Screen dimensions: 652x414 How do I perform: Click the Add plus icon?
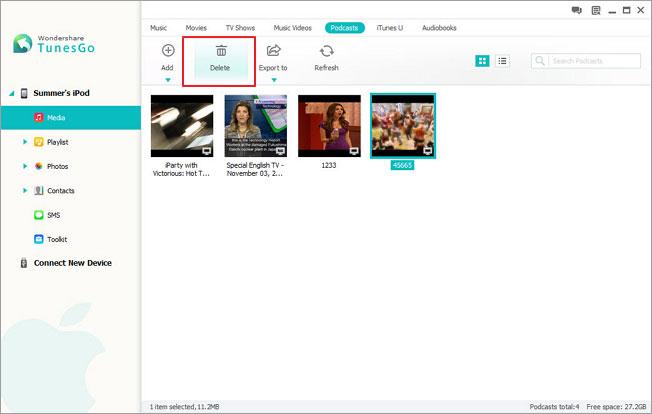(x=168, y=51)
